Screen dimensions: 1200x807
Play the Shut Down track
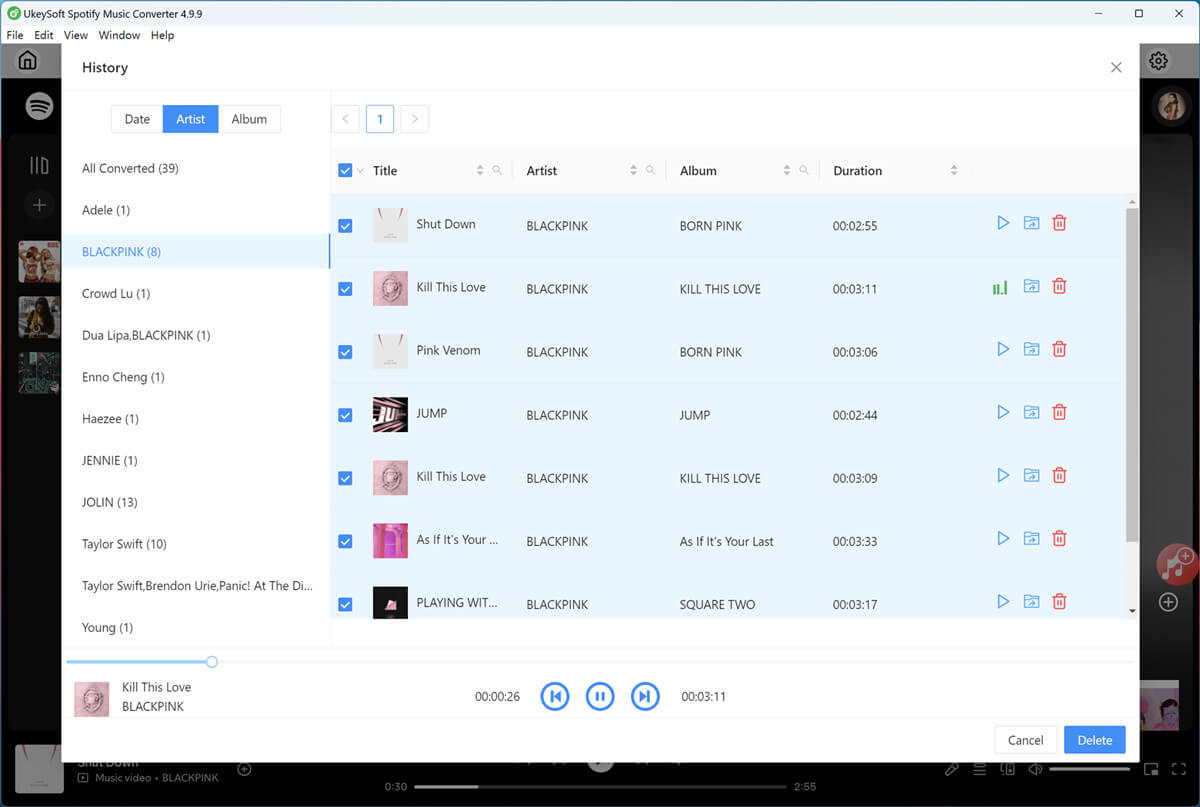[1003, 223]
